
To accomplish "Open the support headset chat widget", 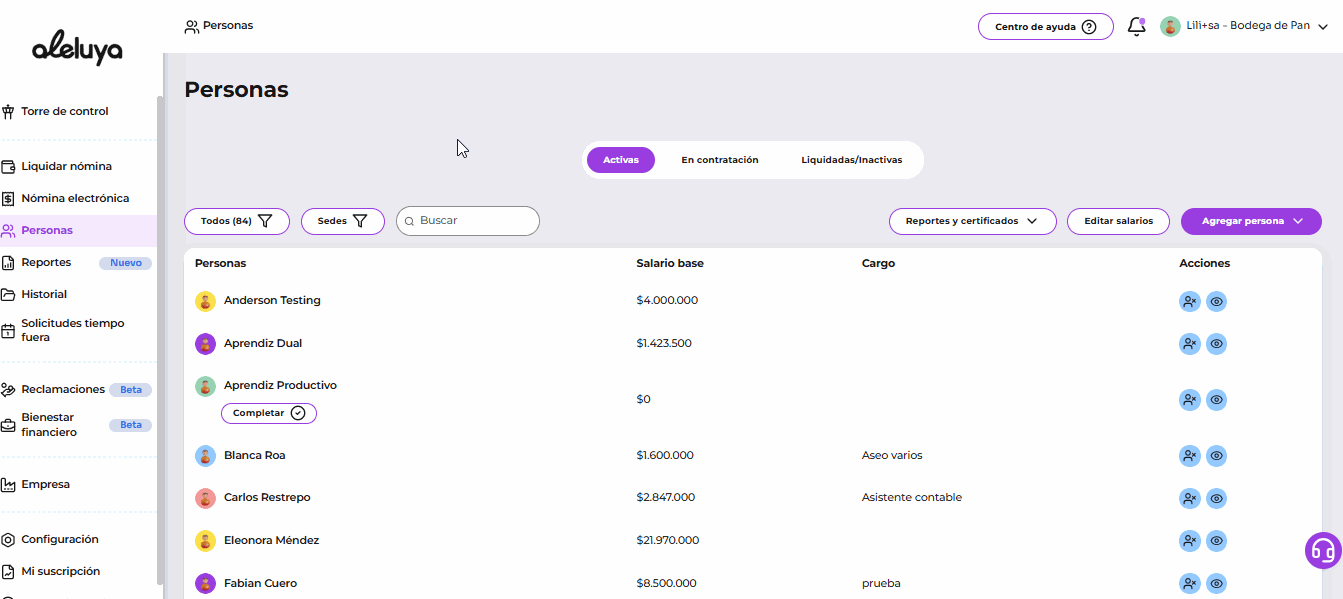I will click(x=1323, y=550).
